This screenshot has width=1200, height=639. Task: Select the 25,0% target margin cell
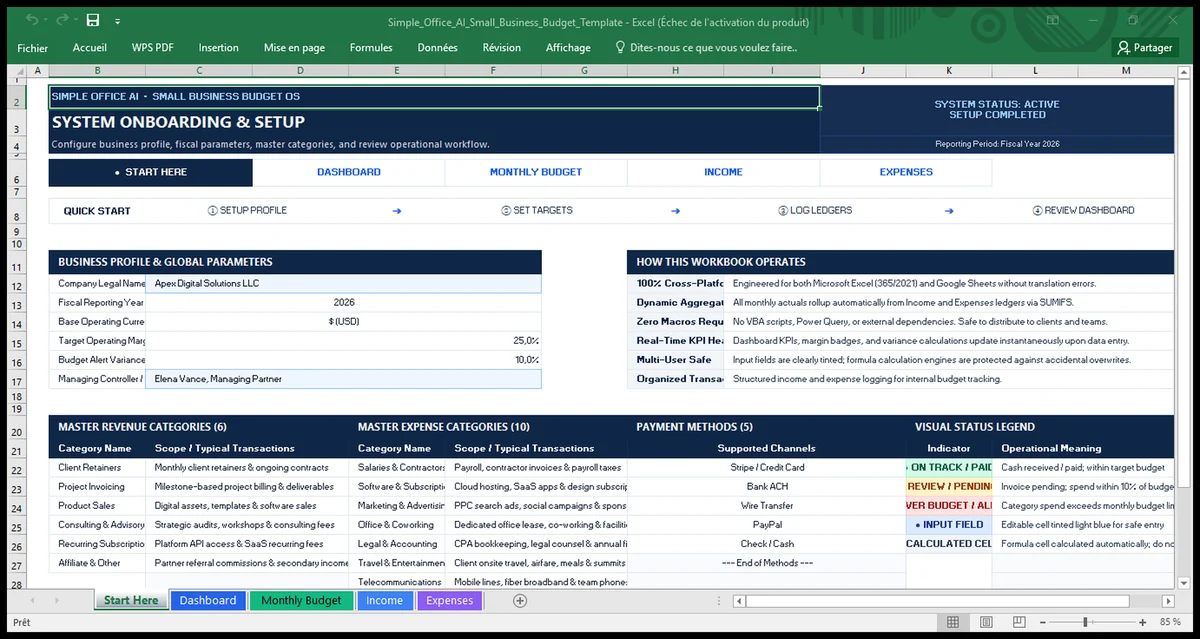343,341
